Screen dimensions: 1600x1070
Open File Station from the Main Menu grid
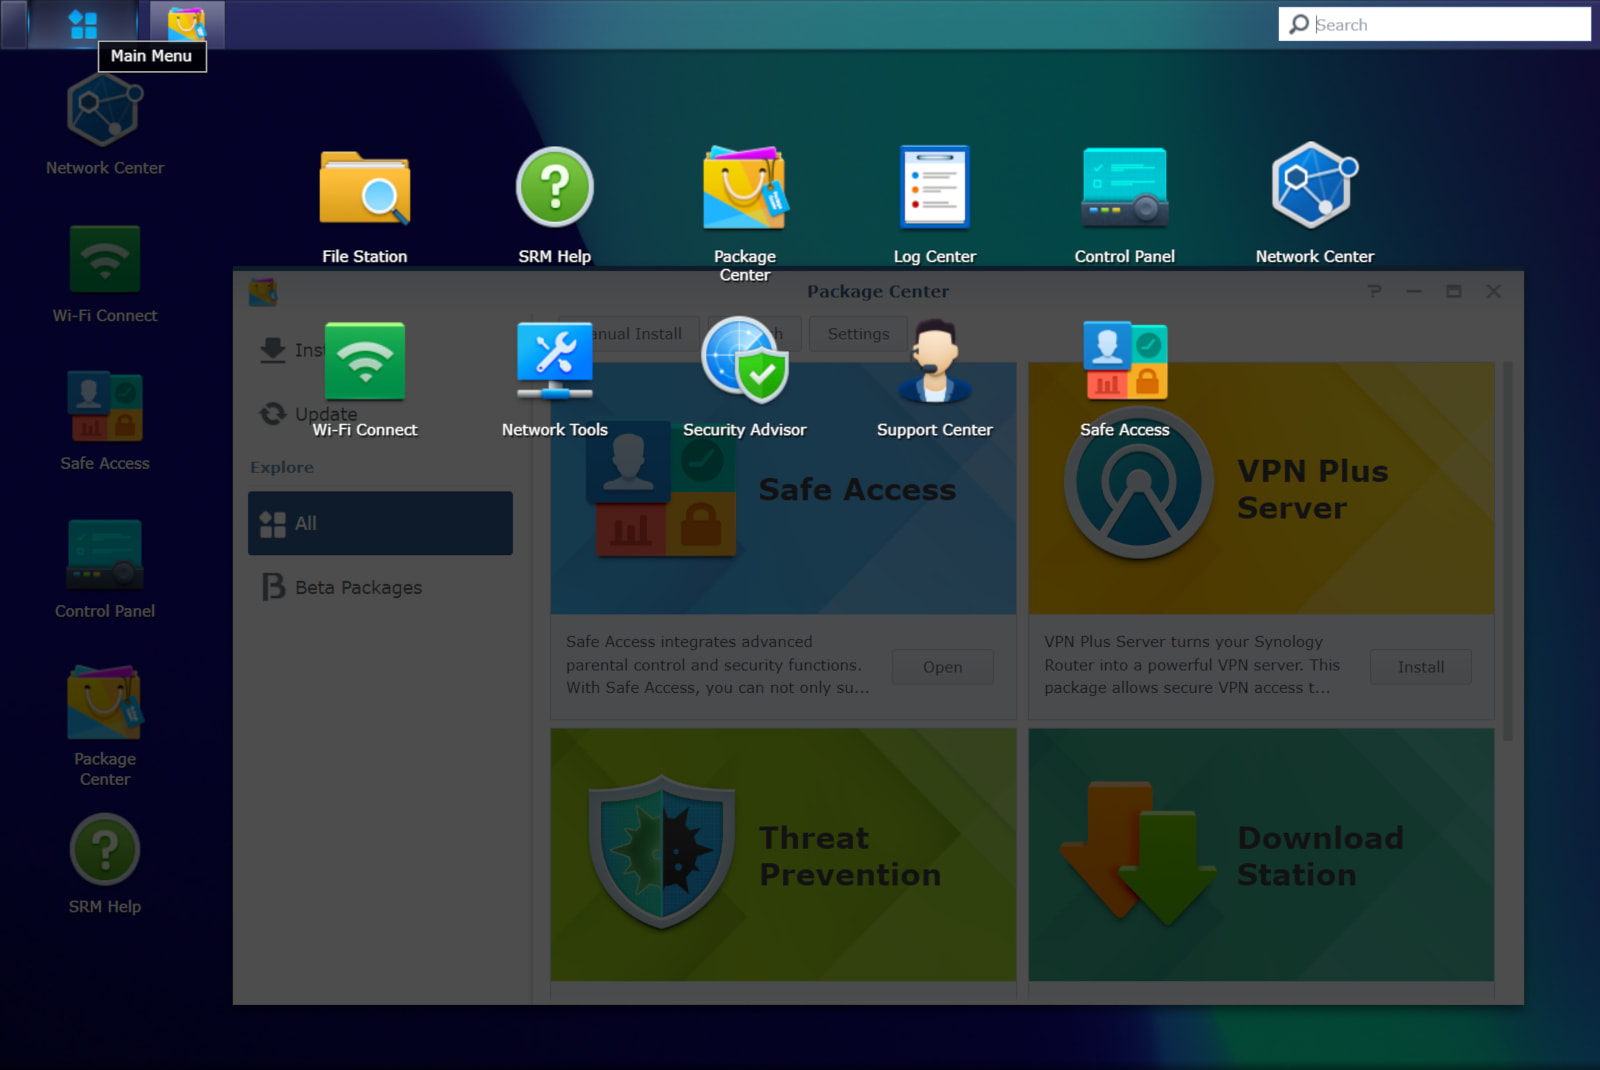pyautogui.click(x=364, y=190)
